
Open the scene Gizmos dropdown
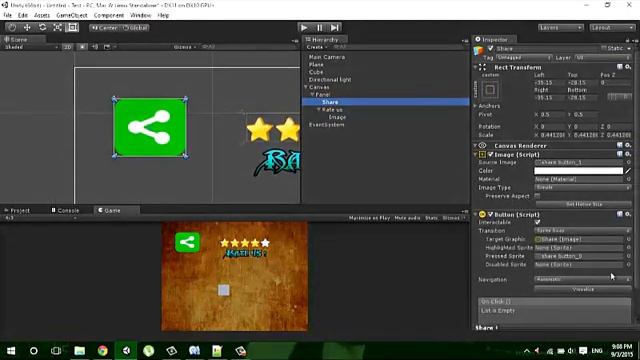[184, 47]
